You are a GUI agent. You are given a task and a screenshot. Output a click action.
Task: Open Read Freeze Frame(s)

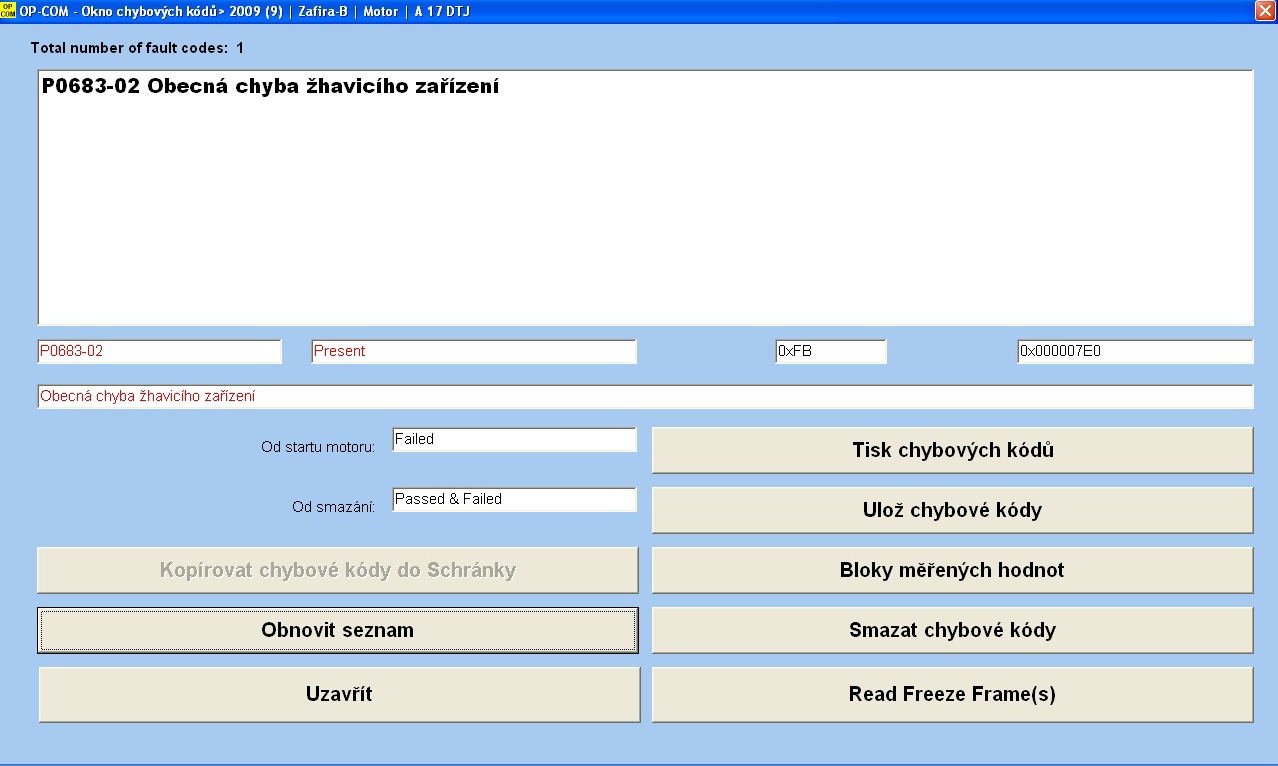coord(952,694)
